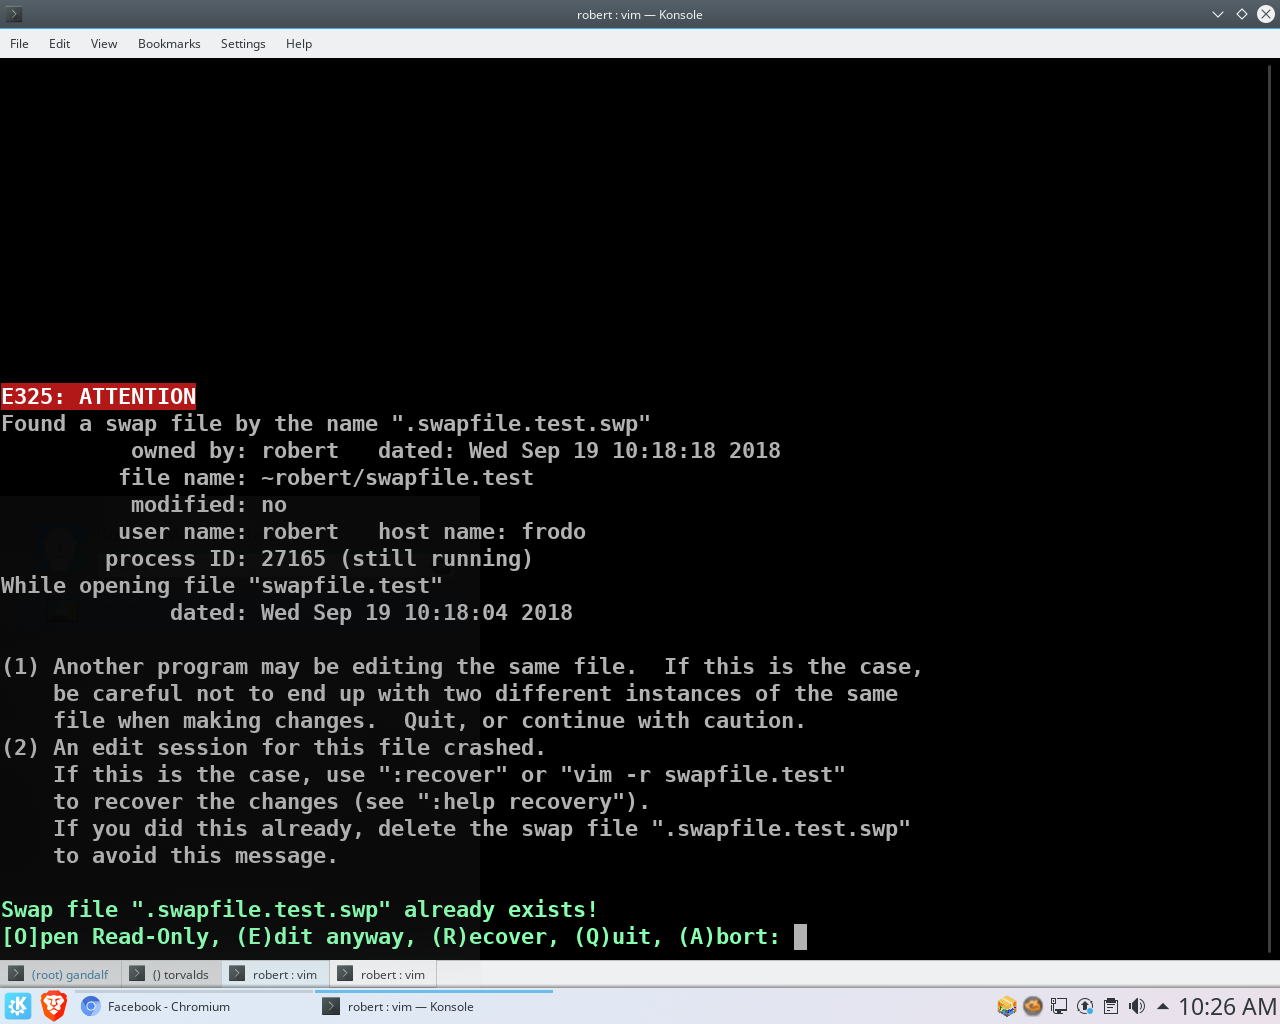This screenshot has width=1280, height=1024.
Task: Click the software updates icon in system tray
Action: click(1085, 1006)
